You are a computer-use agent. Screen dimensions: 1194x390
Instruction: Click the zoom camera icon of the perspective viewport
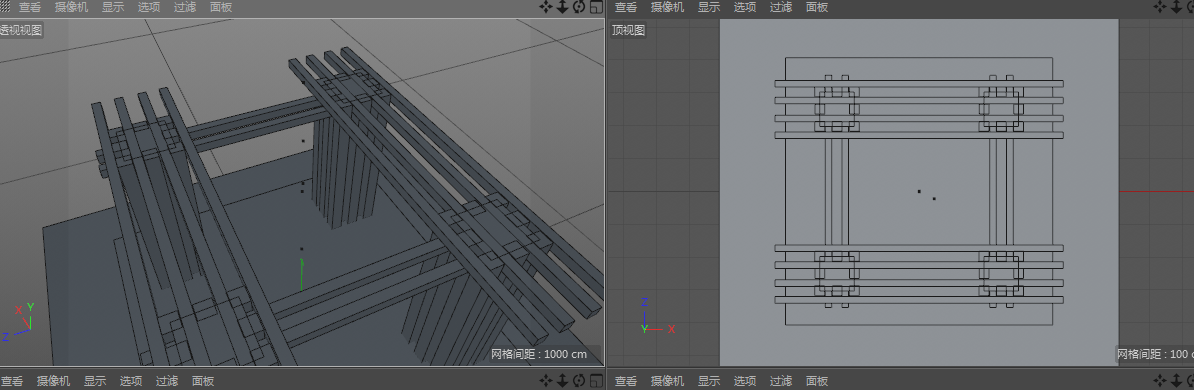[563, 7]
